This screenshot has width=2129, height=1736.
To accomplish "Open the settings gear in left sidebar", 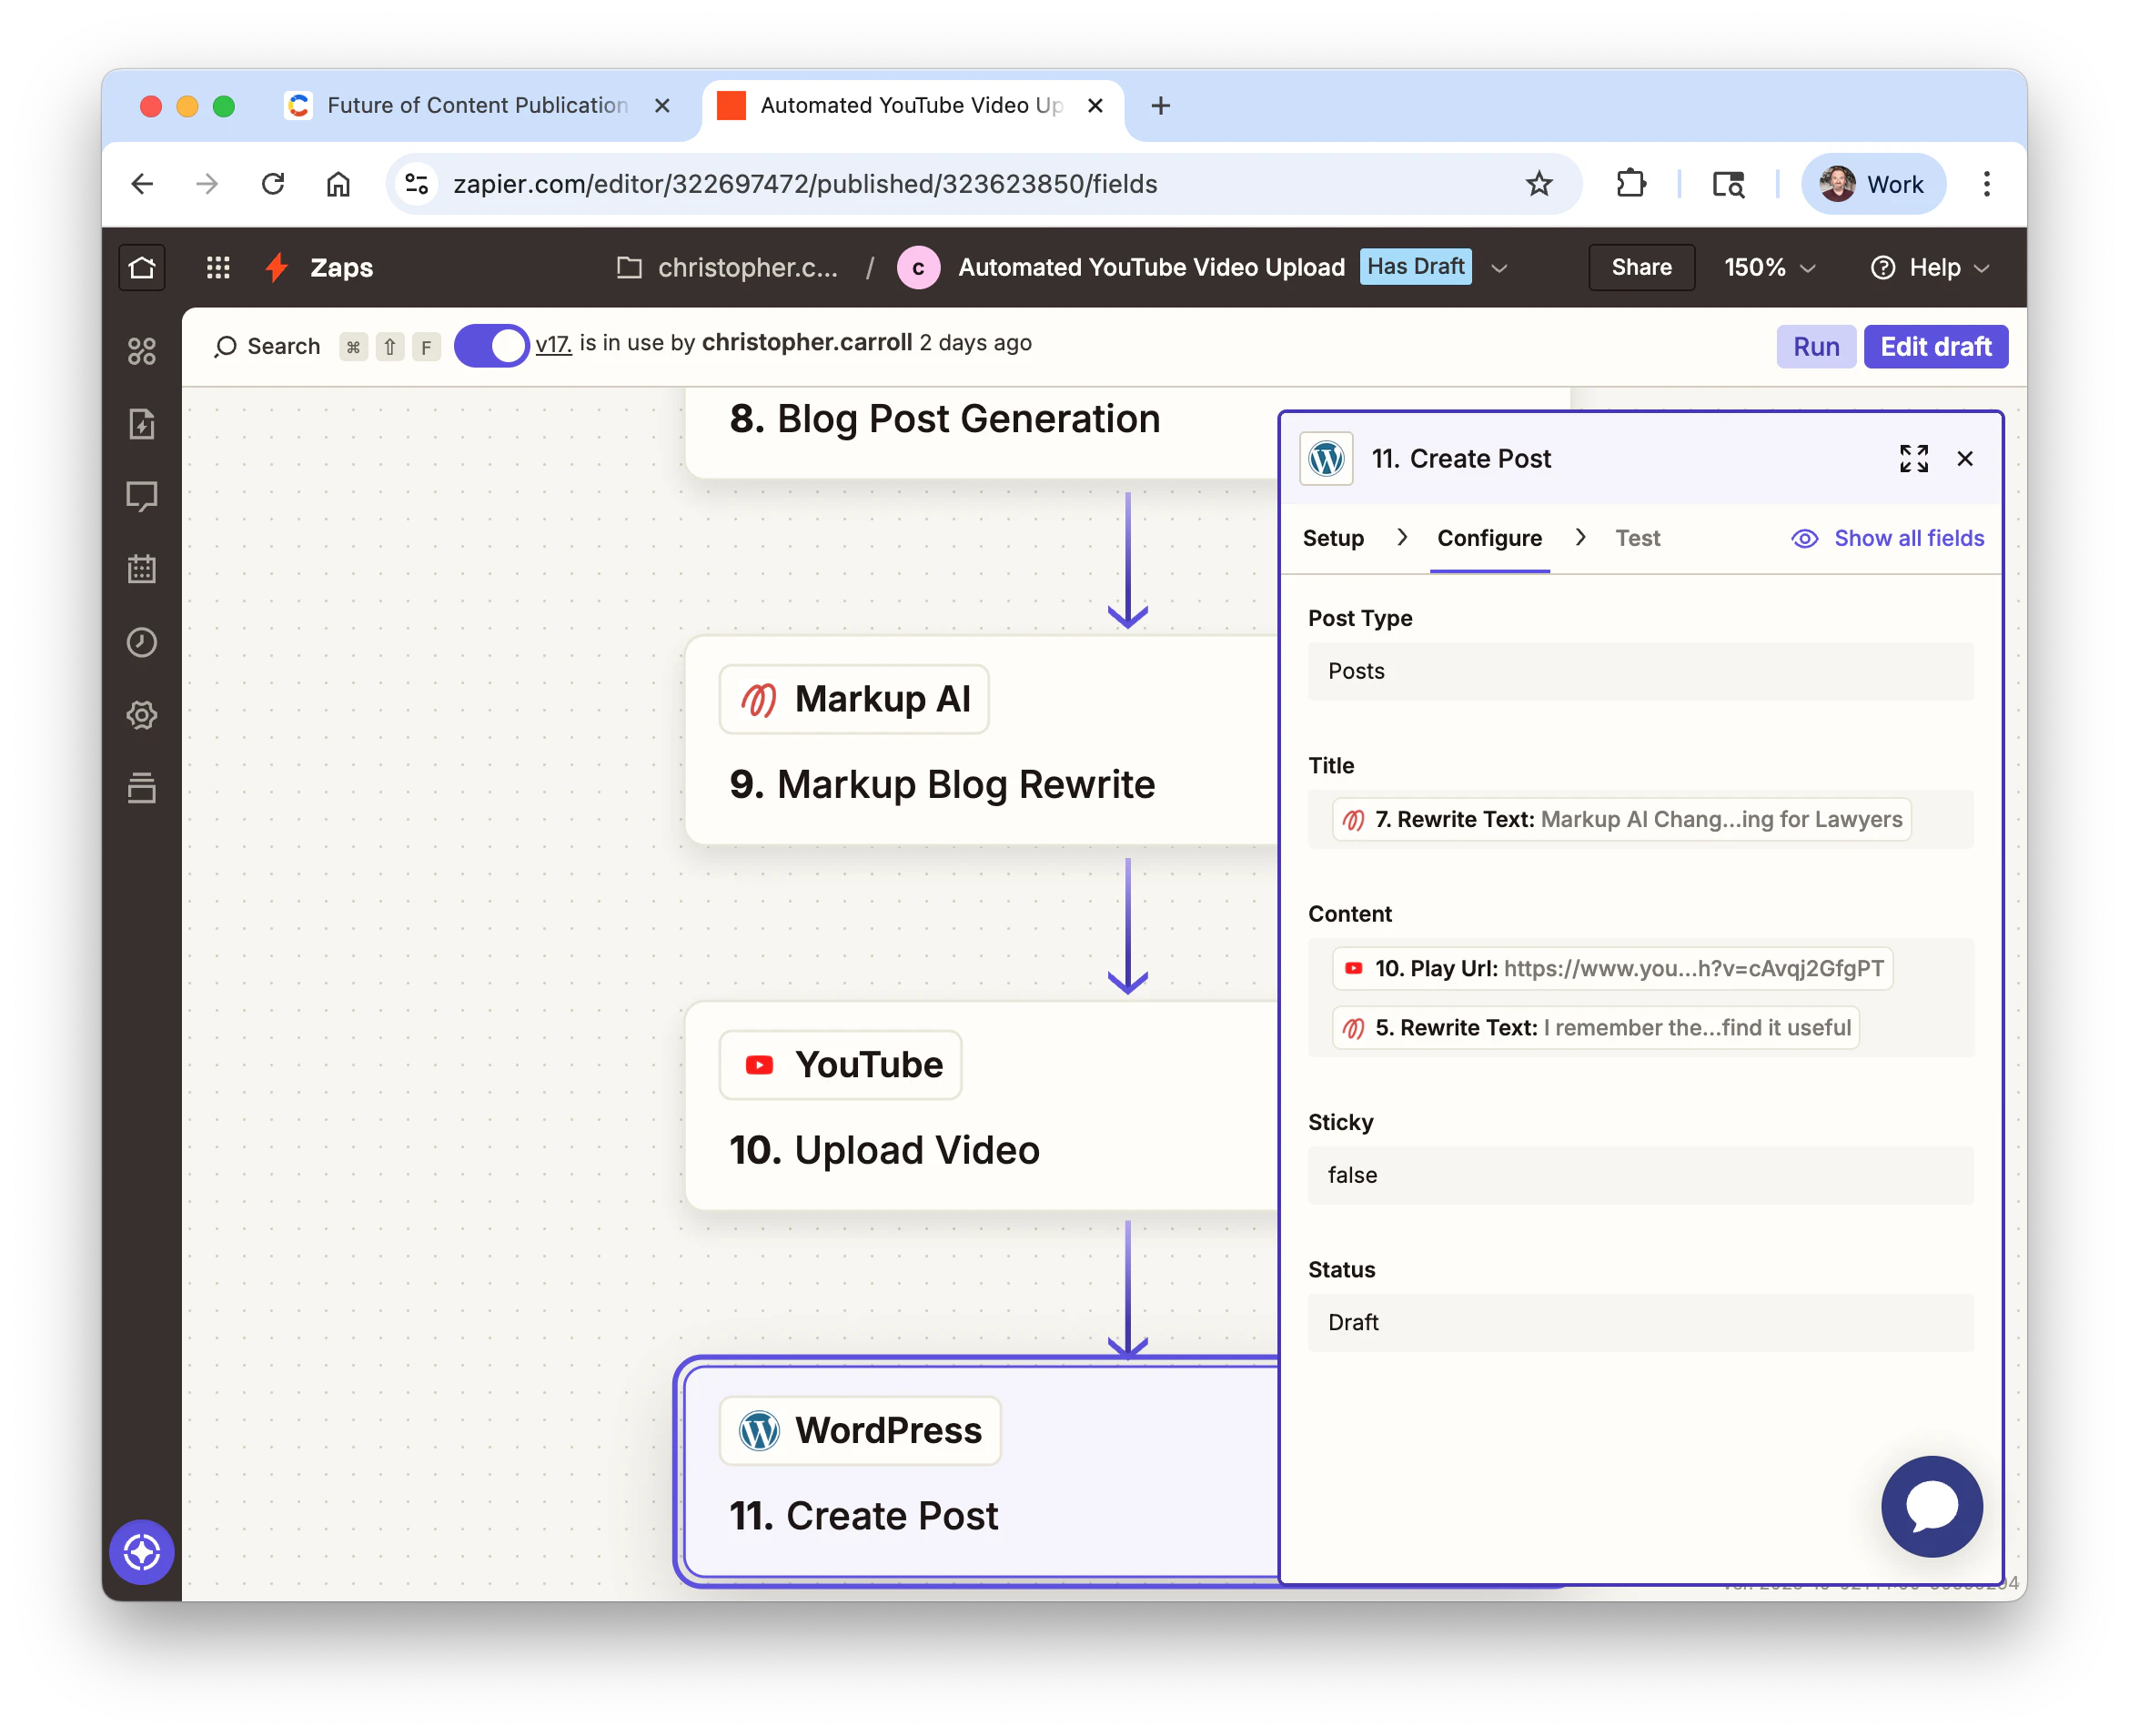I will tap(141, 715).
